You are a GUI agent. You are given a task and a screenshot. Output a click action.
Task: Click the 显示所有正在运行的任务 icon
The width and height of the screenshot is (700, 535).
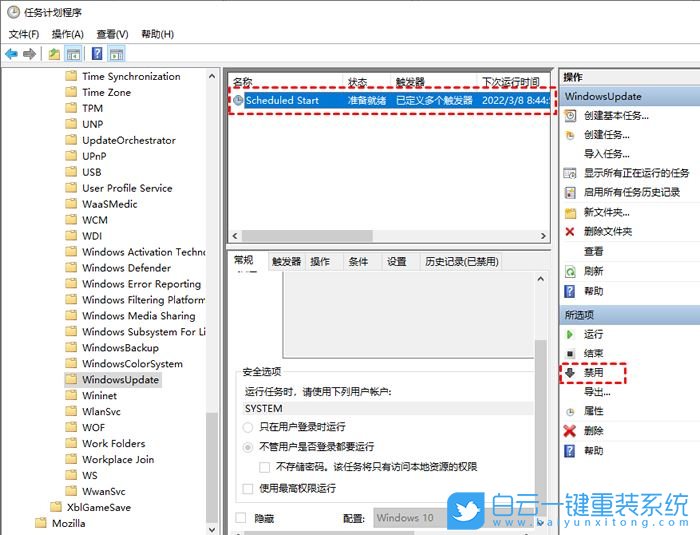(570, 173)
